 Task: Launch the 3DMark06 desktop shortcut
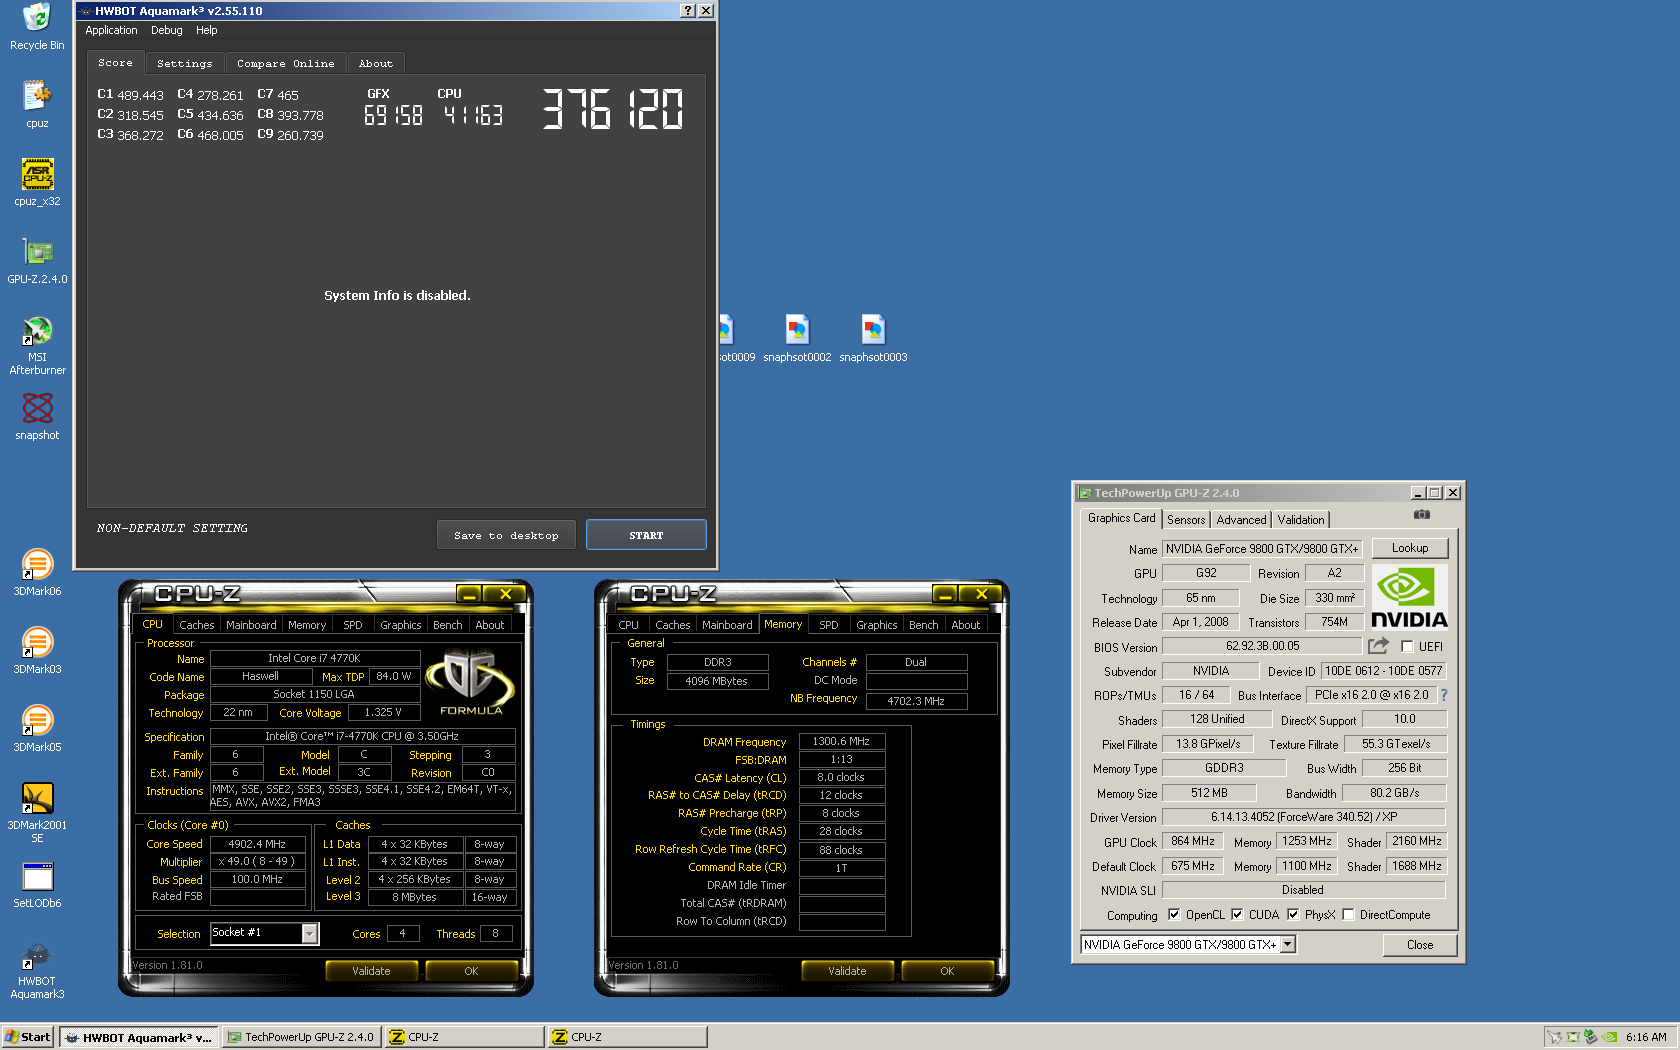37,572
